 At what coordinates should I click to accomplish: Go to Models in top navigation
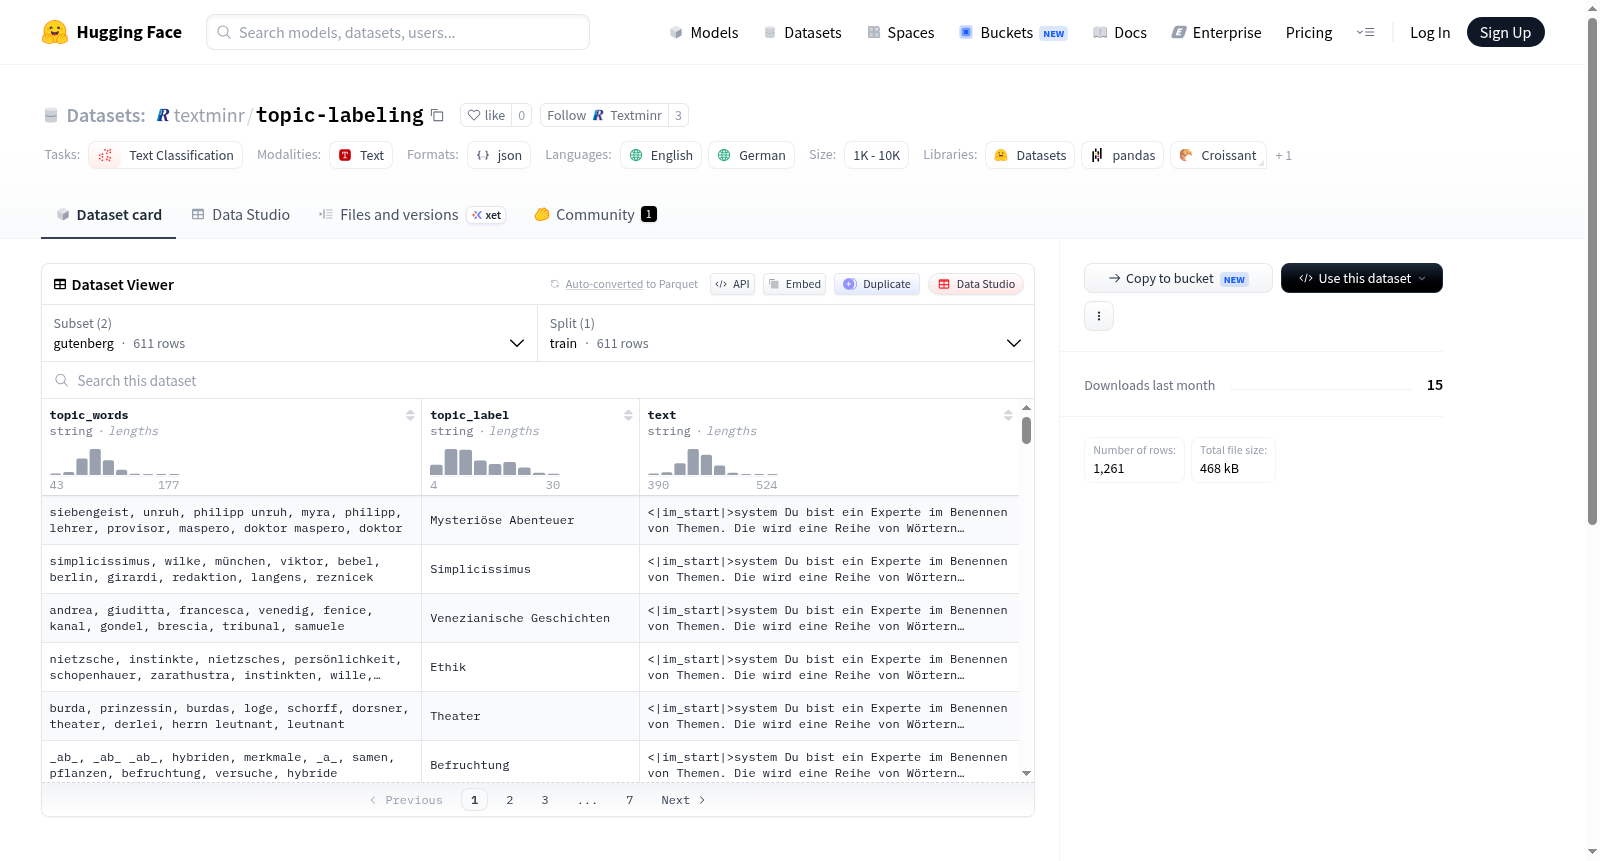704,32
